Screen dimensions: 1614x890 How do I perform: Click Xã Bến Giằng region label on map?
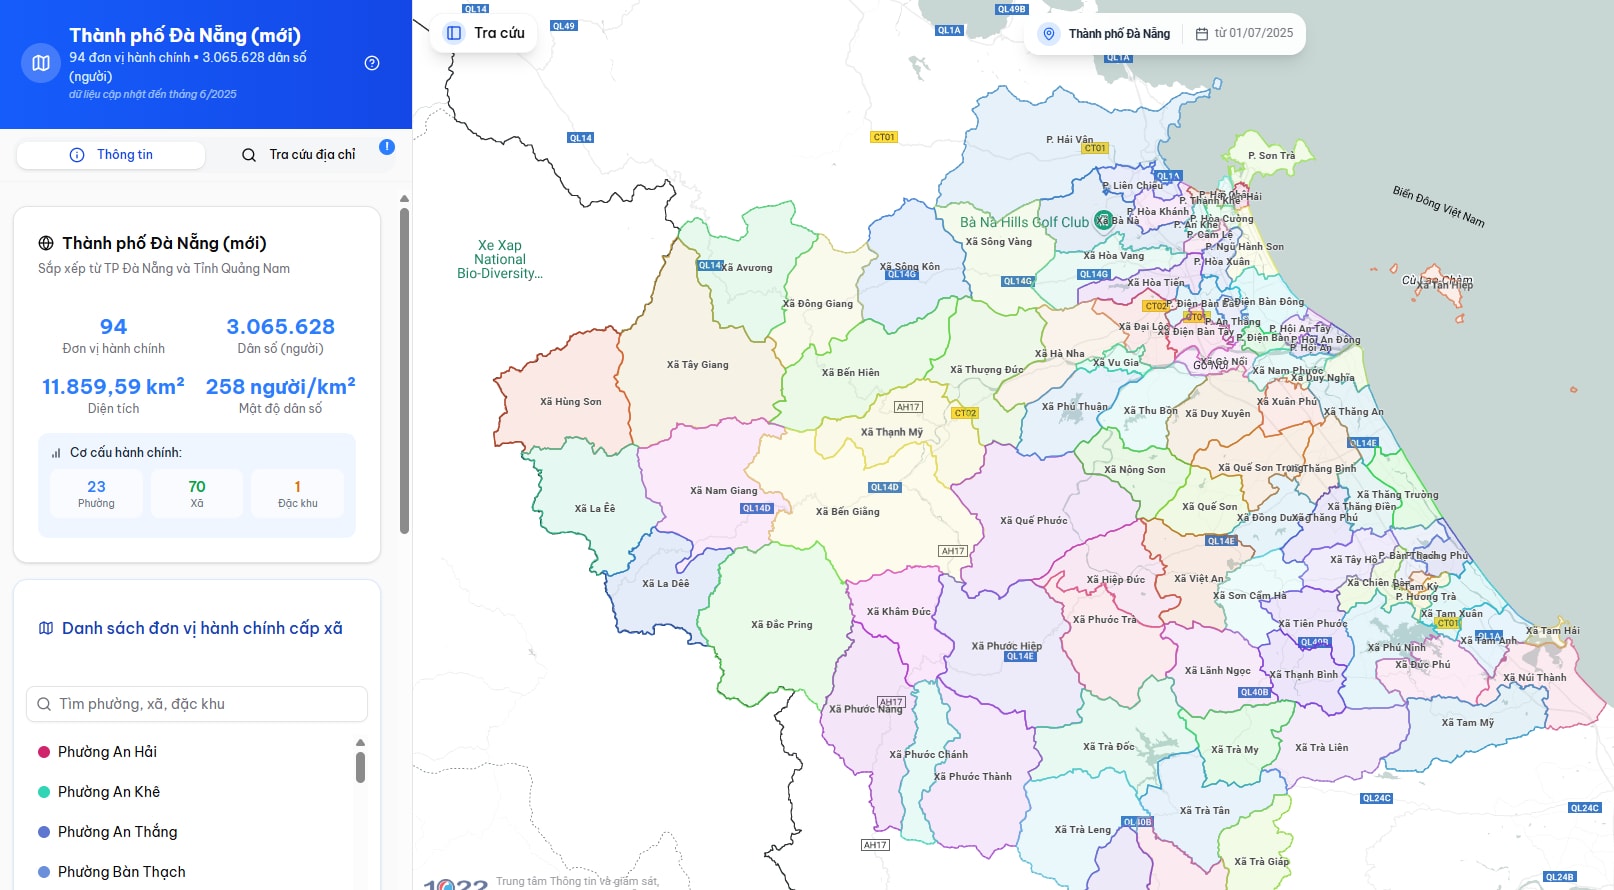click(x=848, y=512)
